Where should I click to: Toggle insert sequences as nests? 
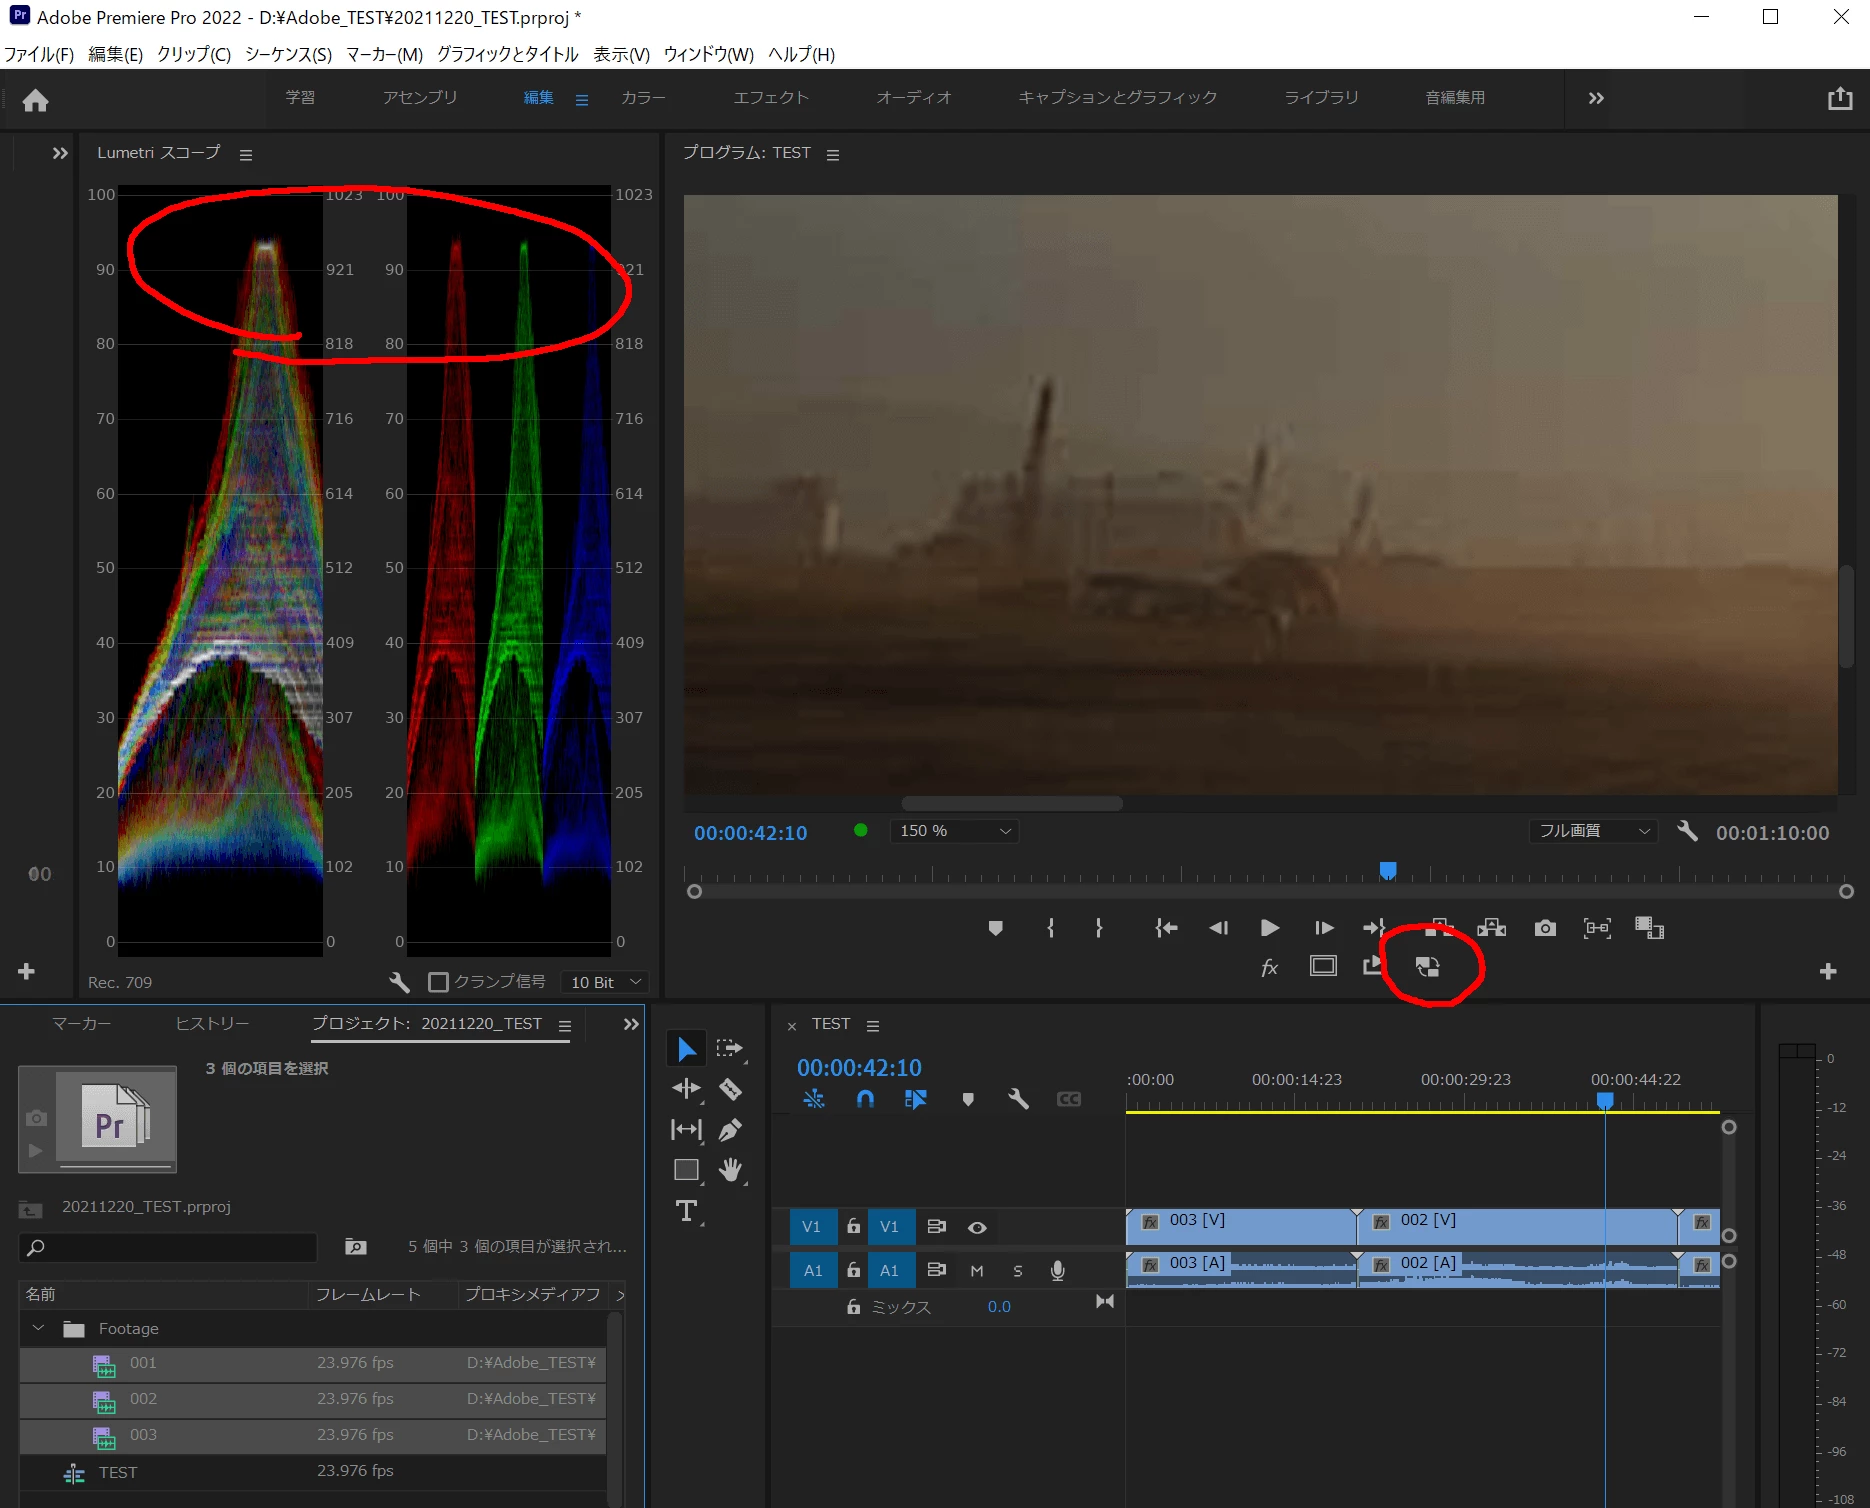pyautogui.click(x=814, y=1099)
